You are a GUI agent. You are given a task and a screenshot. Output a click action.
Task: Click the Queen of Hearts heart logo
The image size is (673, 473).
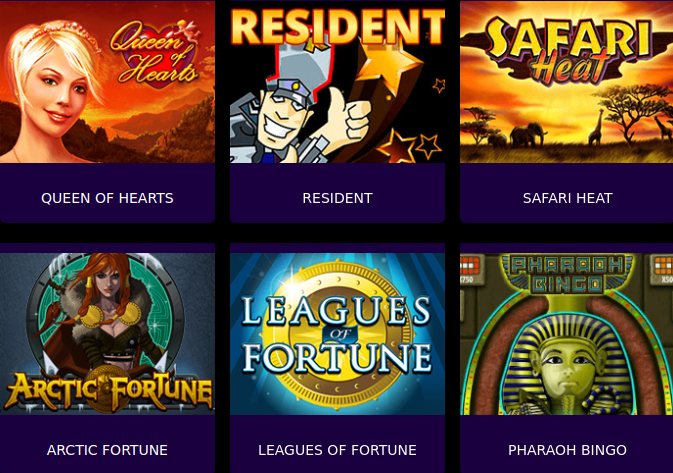pos(157,54)
